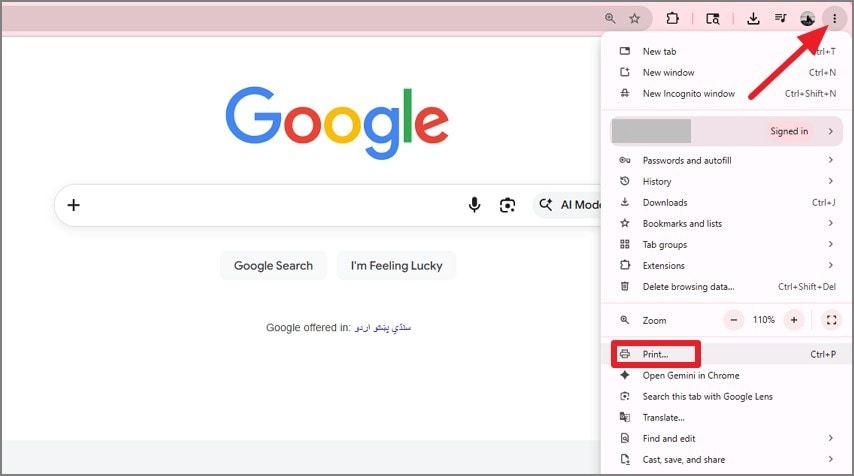Click the tab search icon in toolbar
854x476 pixels.
[712, 19]
